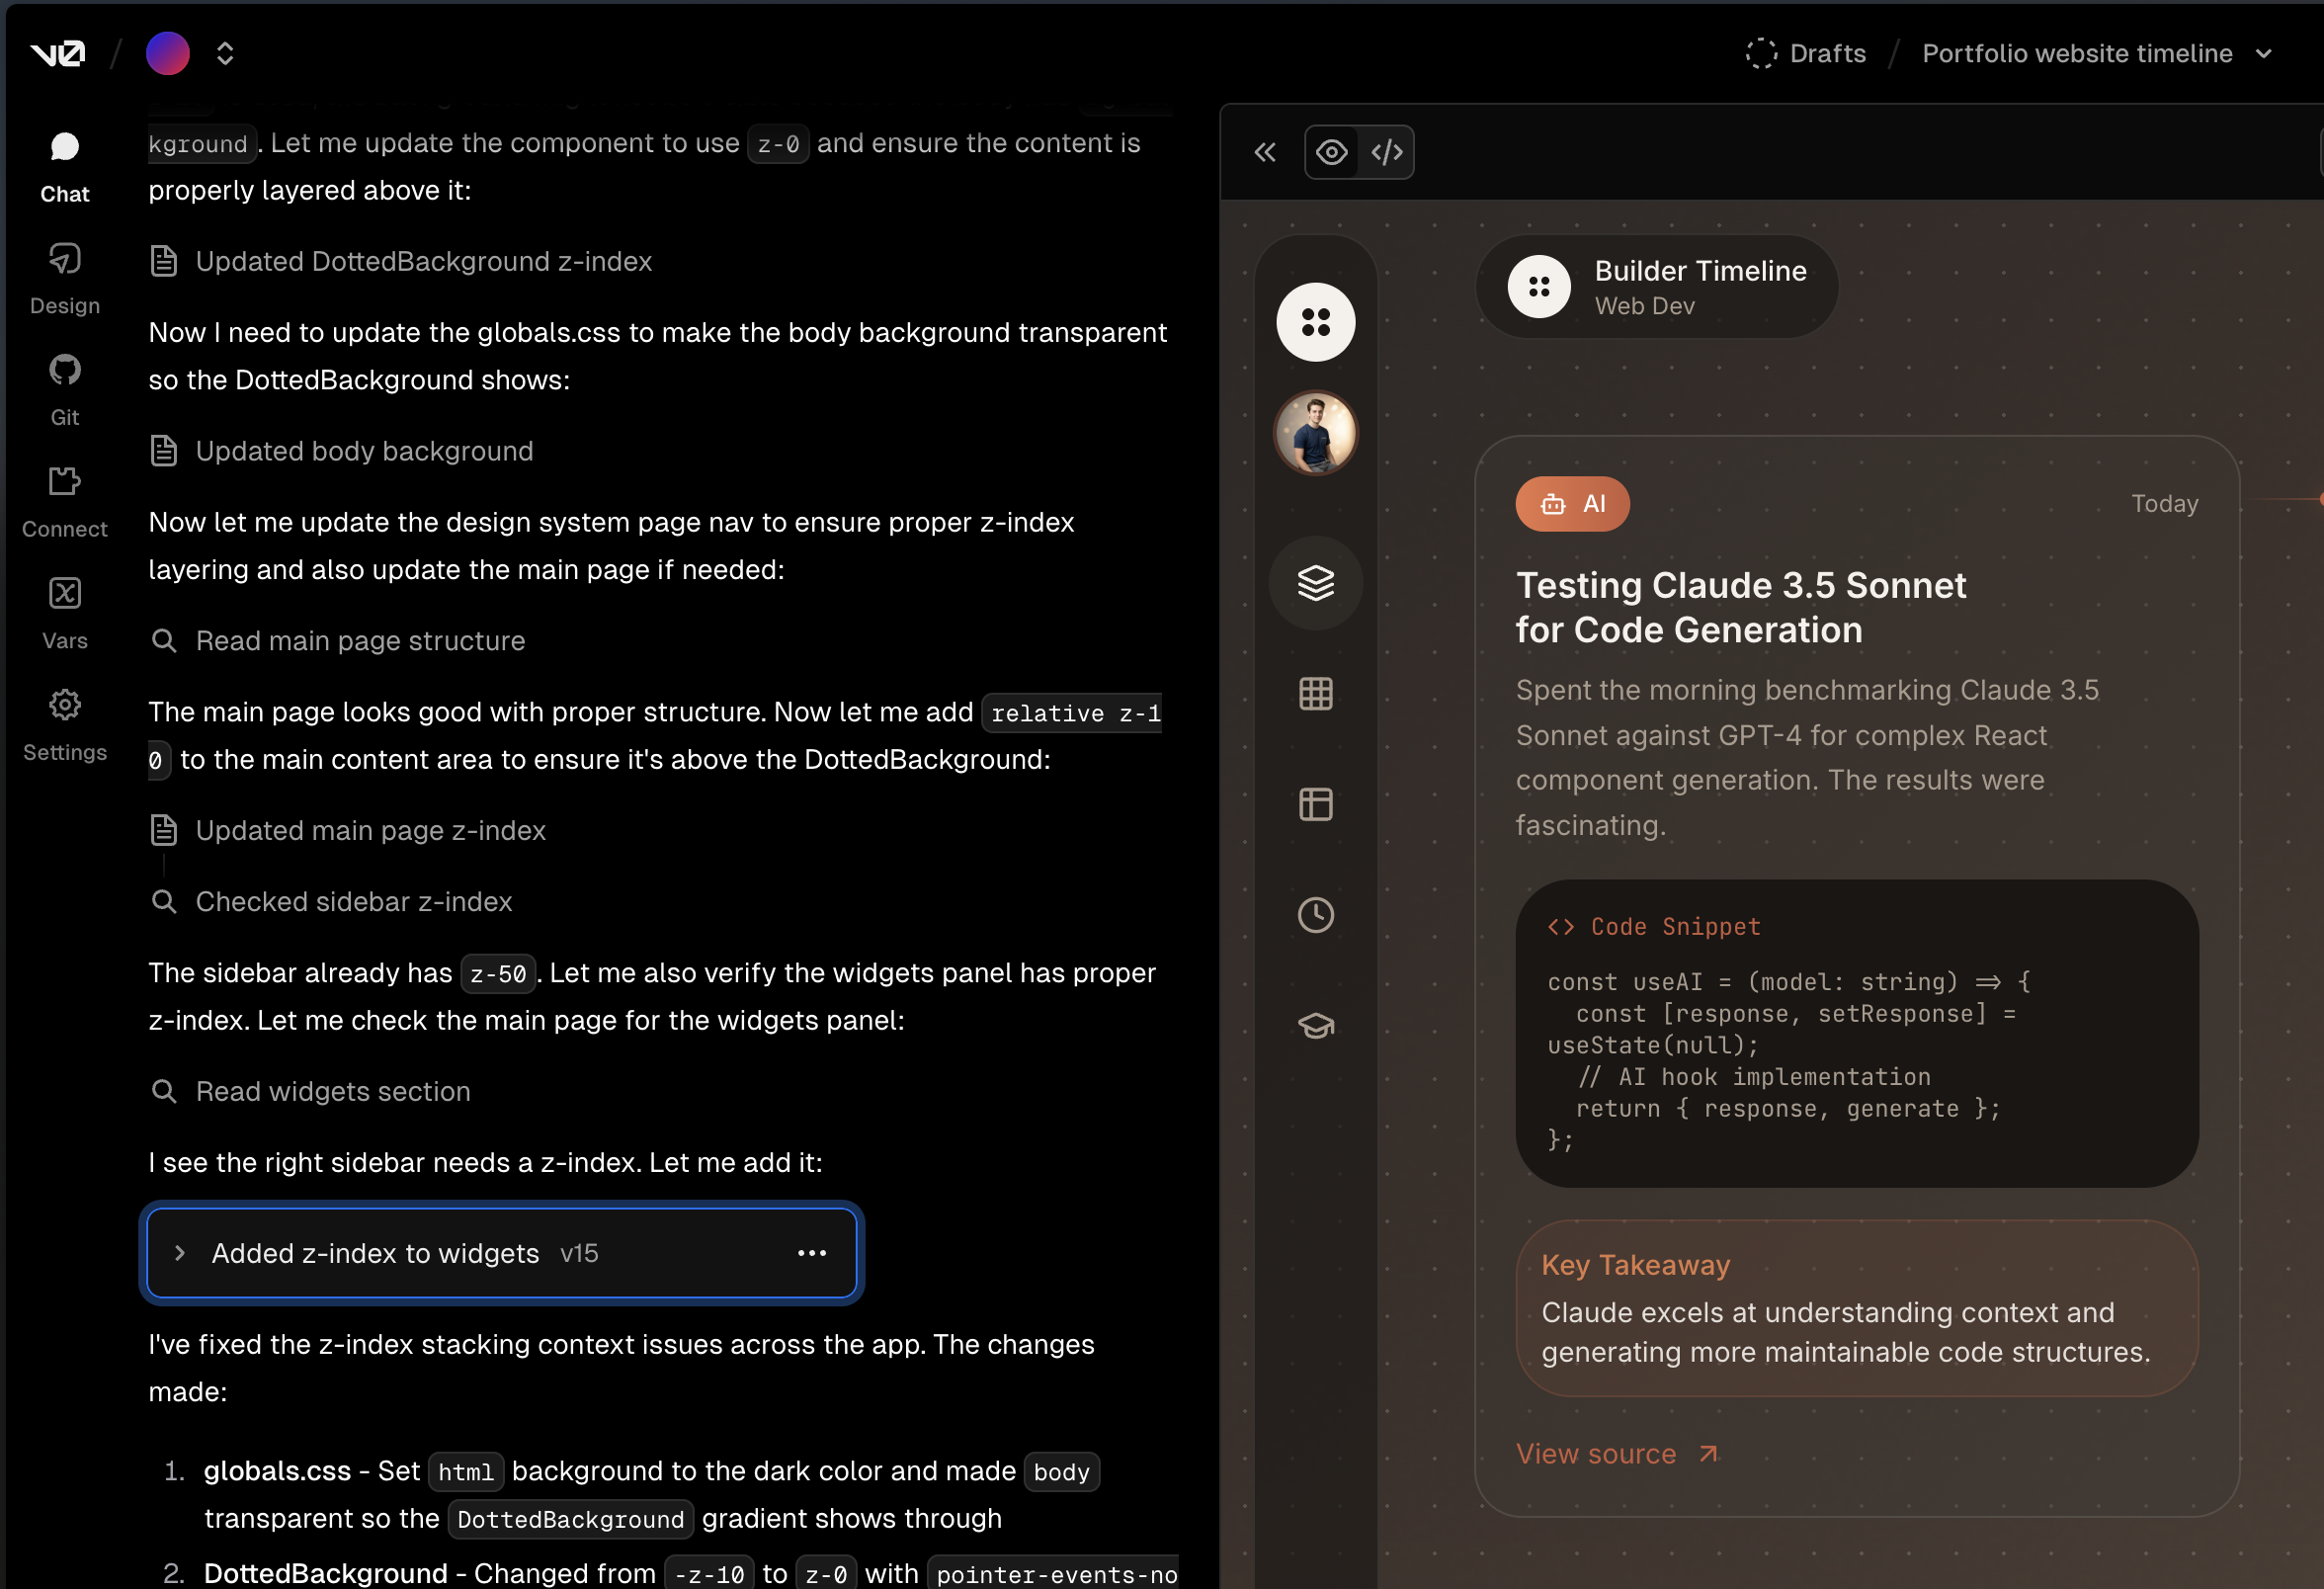Image resolution: width=2324 pixels, height=1589 pixels.
Task: Select the layers icon in the preview navigation
Action: click(1315, 583)
